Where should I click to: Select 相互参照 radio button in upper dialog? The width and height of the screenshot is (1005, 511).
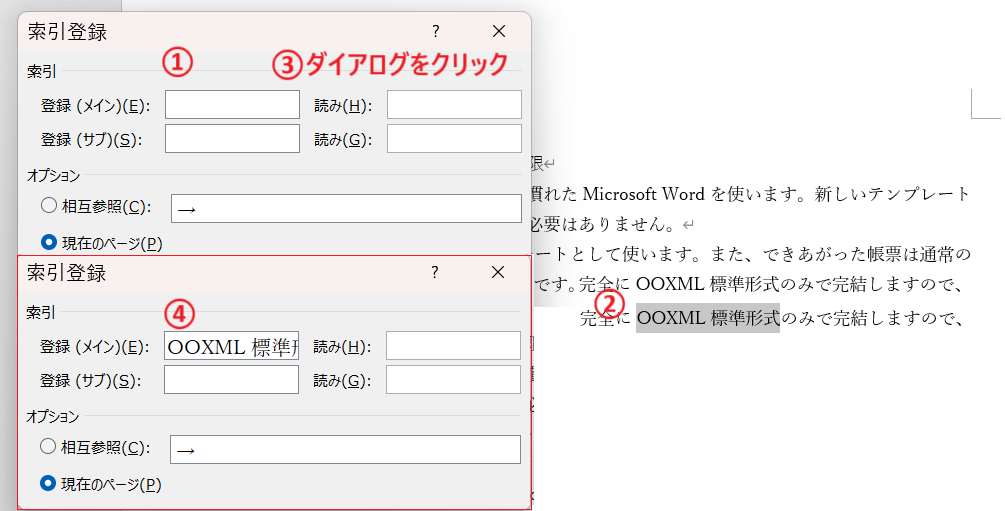point(49,207)
